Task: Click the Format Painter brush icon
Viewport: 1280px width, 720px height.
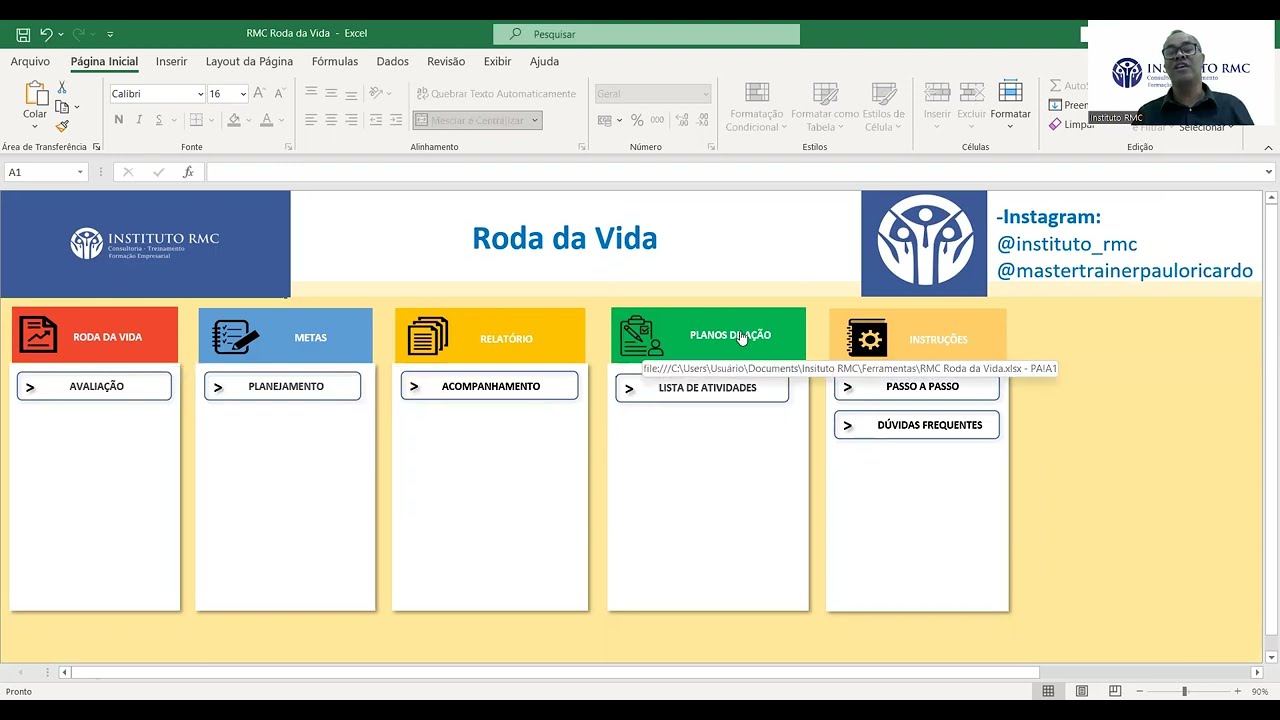Action: (62, 126)
